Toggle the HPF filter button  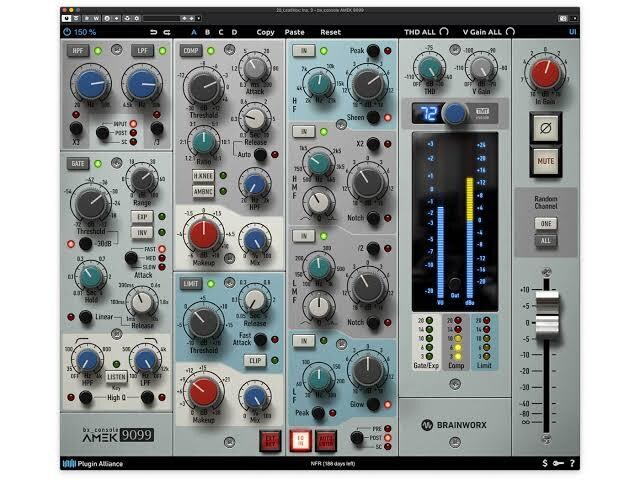(78, 51)
